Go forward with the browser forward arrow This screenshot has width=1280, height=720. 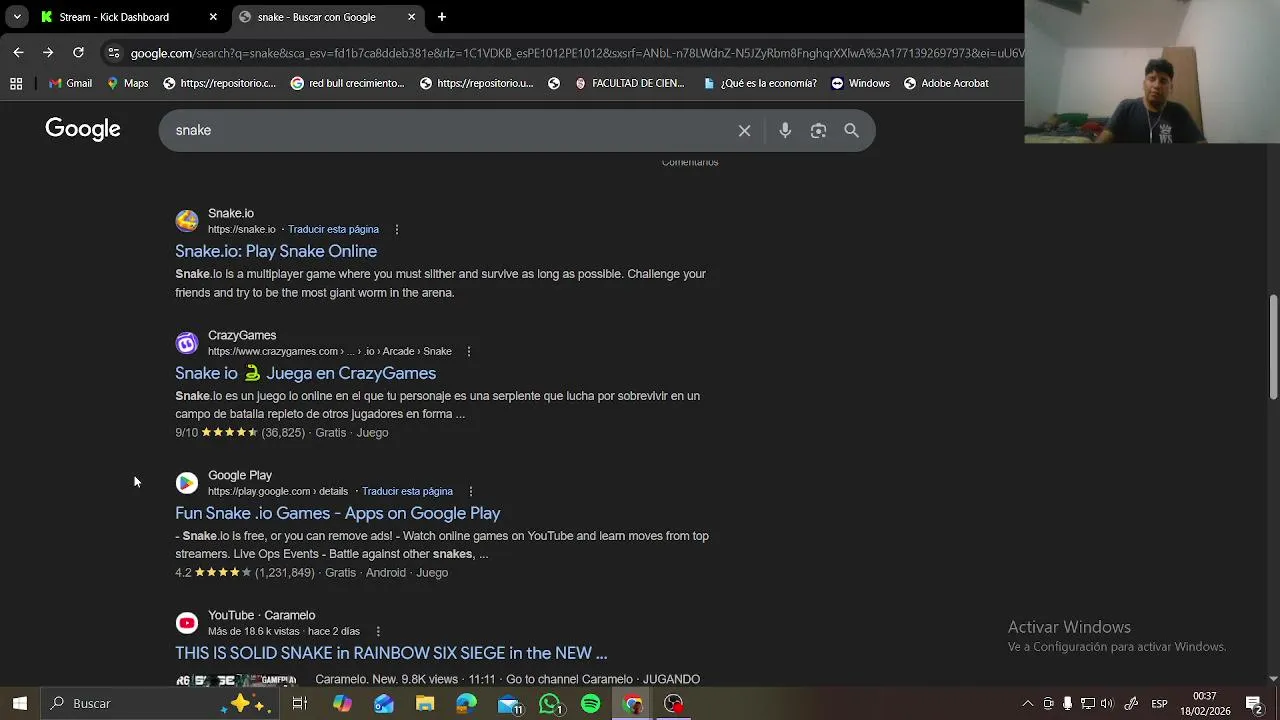pyautogui.click(x=48, y=52)
